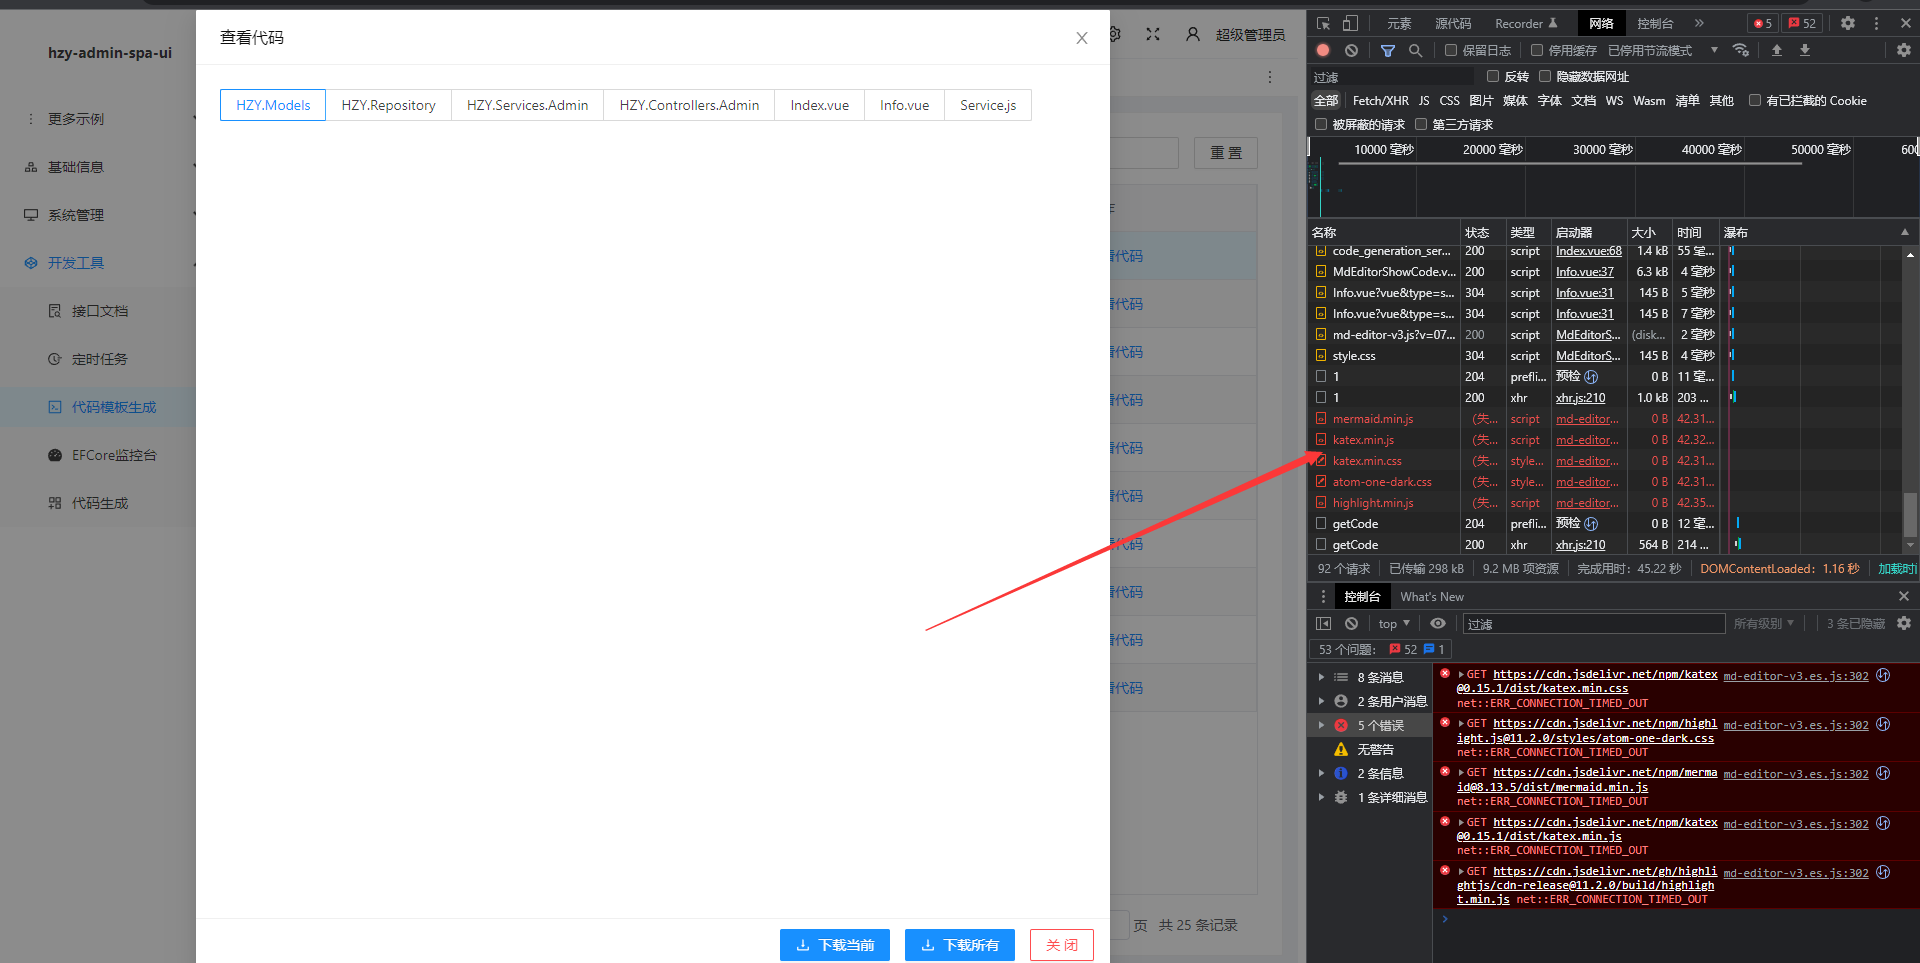Click the 下载所有 button
This screenshot has height=963, width=1920.
coord(959,944)
